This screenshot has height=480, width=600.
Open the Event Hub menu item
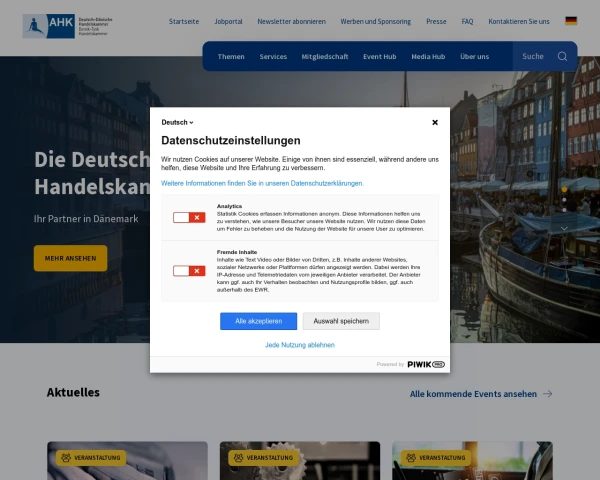point(379,57)
